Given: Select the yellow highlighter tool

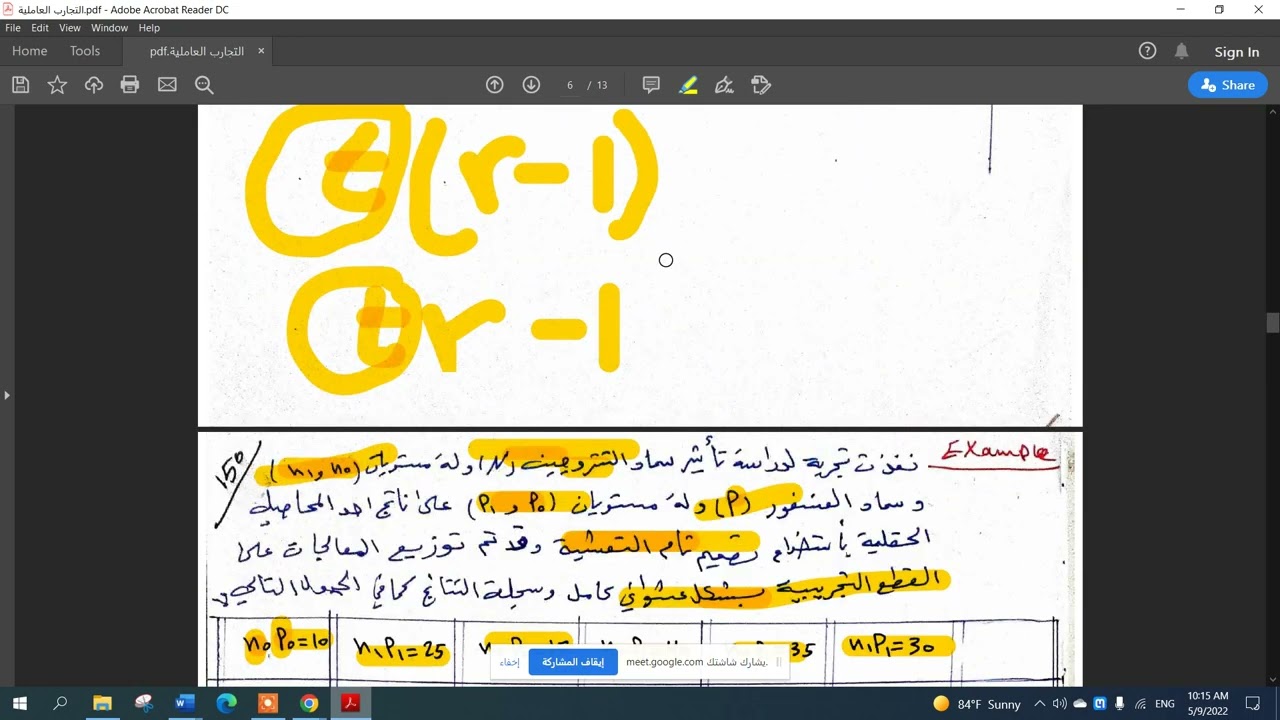Looking at the screenshot, I should click(688, 85).
